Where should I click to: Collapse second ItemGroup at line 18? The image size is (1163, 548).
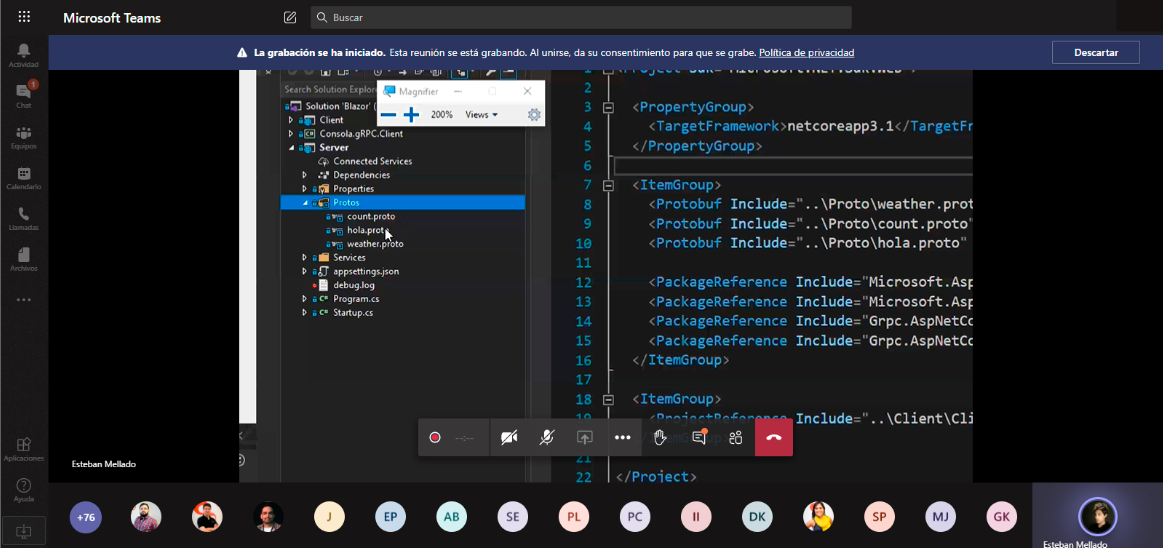pyautogui.click(x=609, y=399)
